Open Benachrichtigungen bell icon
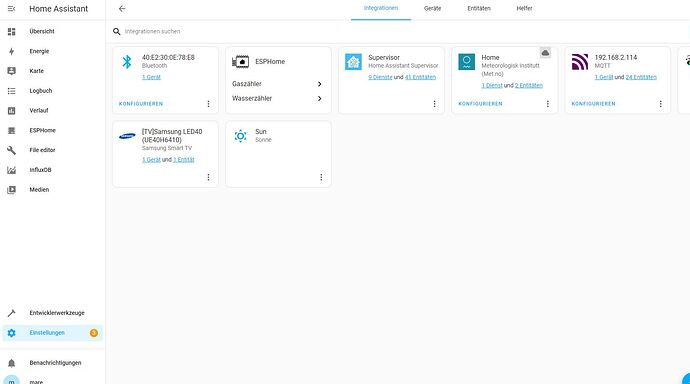 11,363
